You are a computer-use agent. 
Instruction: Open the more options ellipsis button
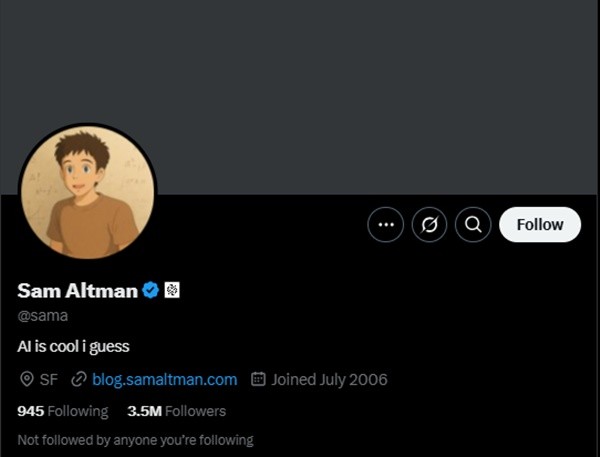click(385, 225)
